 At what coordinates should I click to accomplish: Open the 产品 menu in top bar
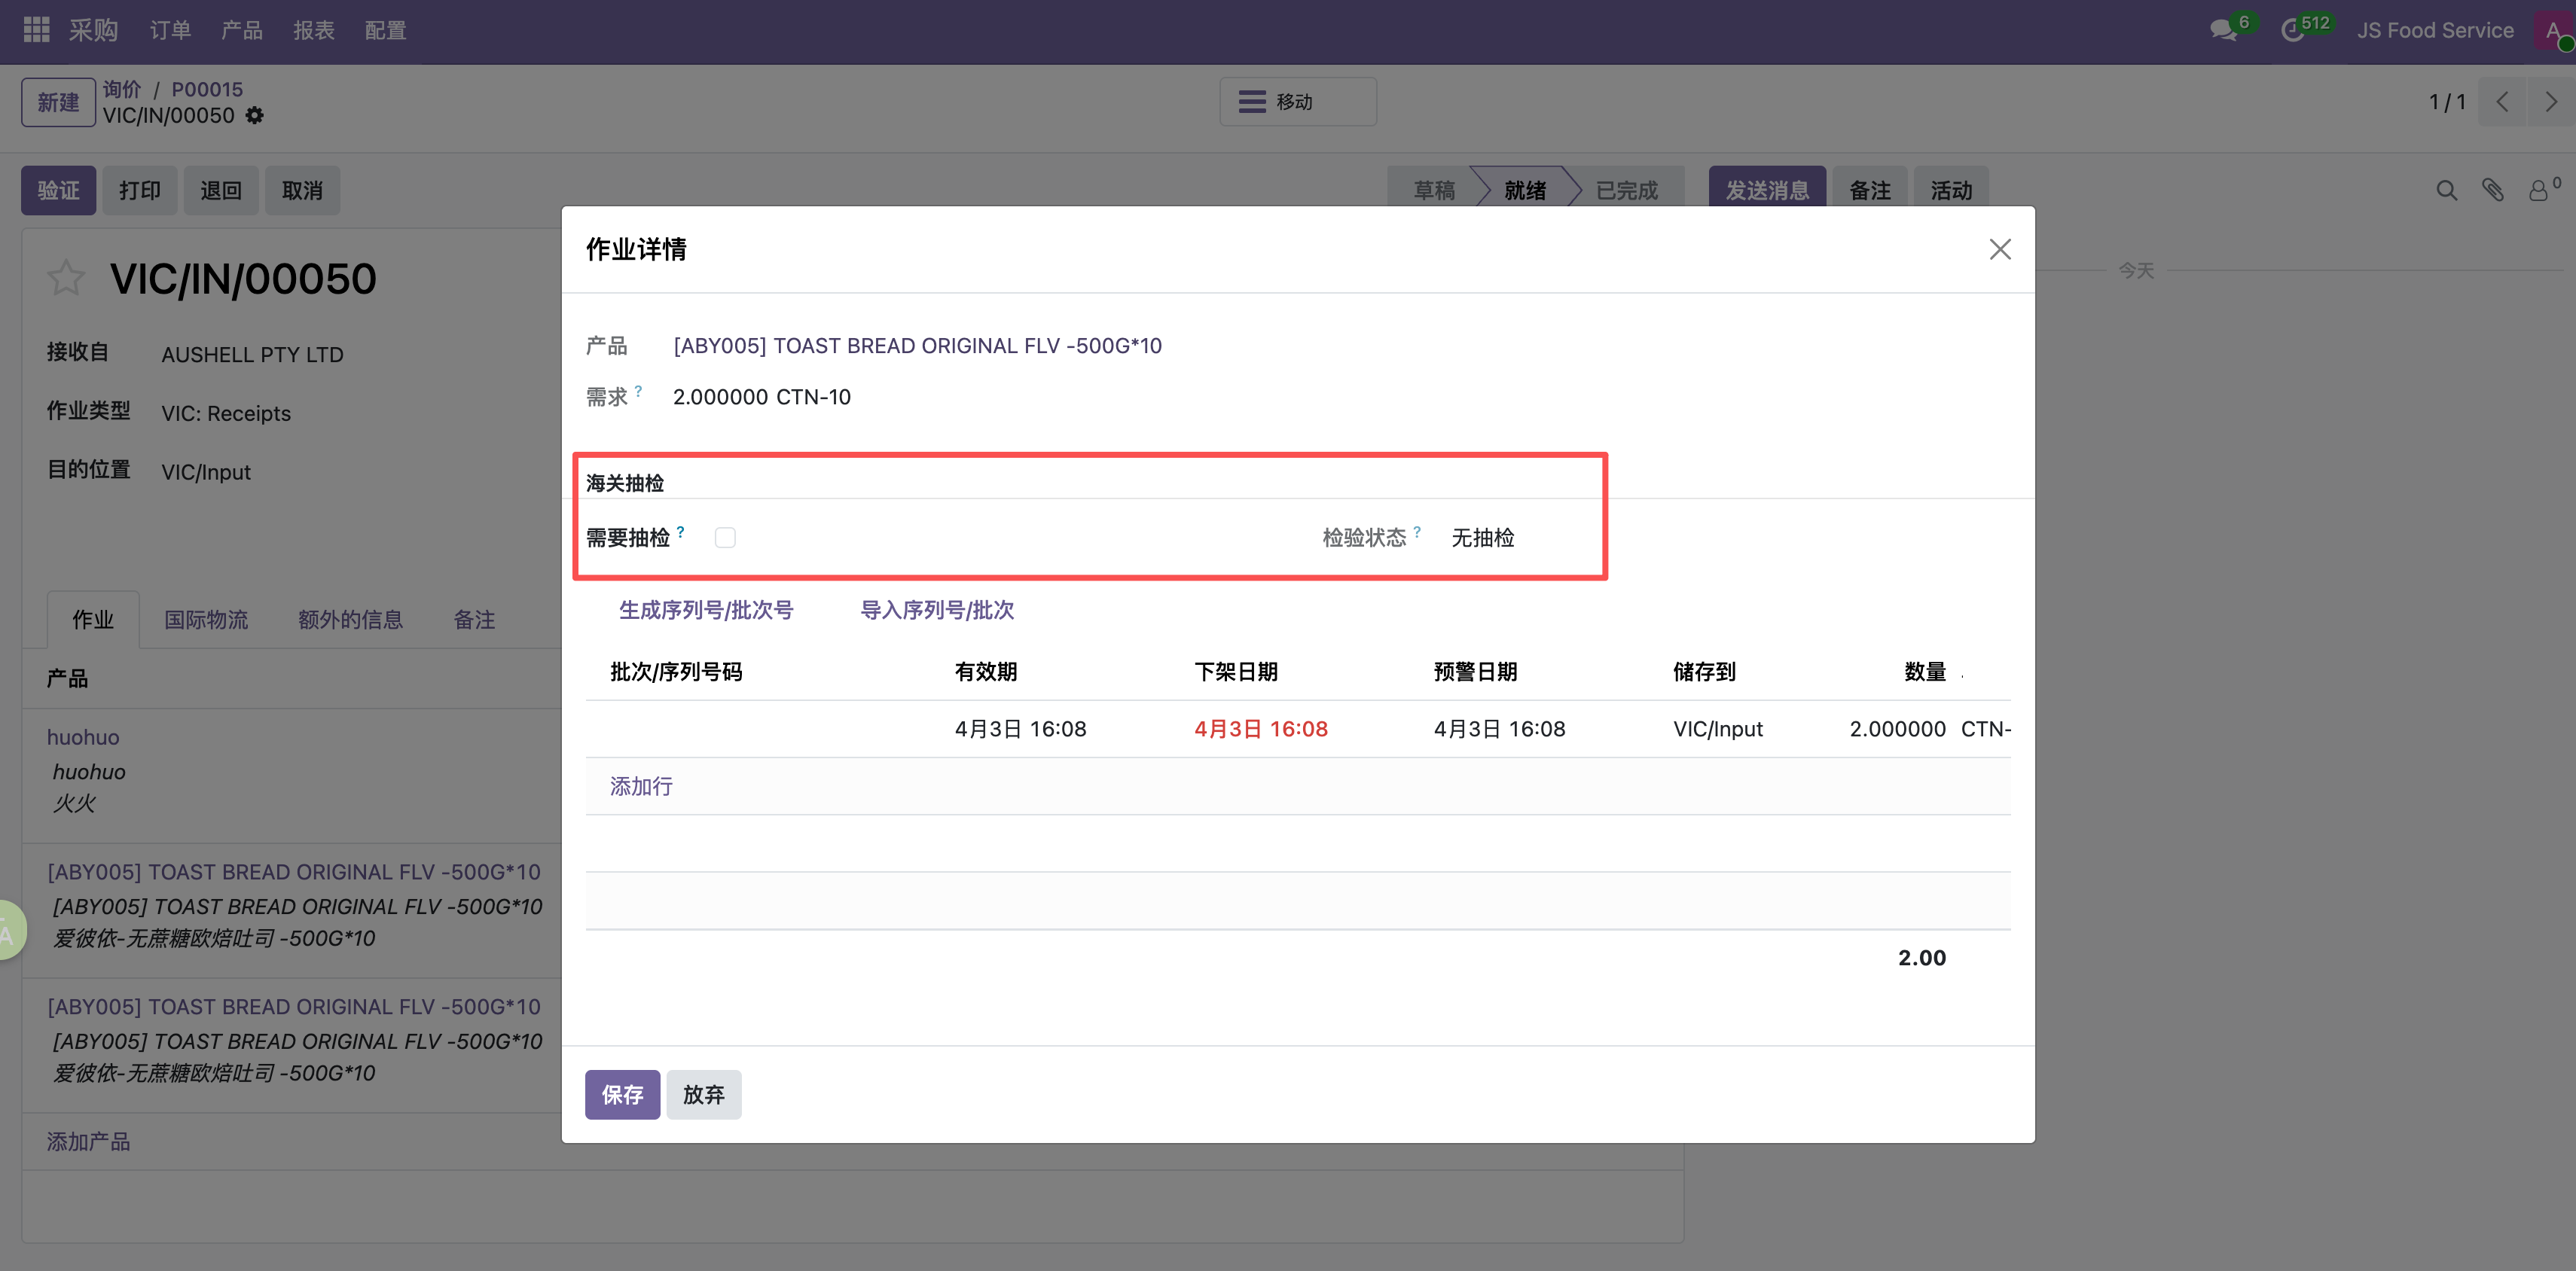(242, 30)
